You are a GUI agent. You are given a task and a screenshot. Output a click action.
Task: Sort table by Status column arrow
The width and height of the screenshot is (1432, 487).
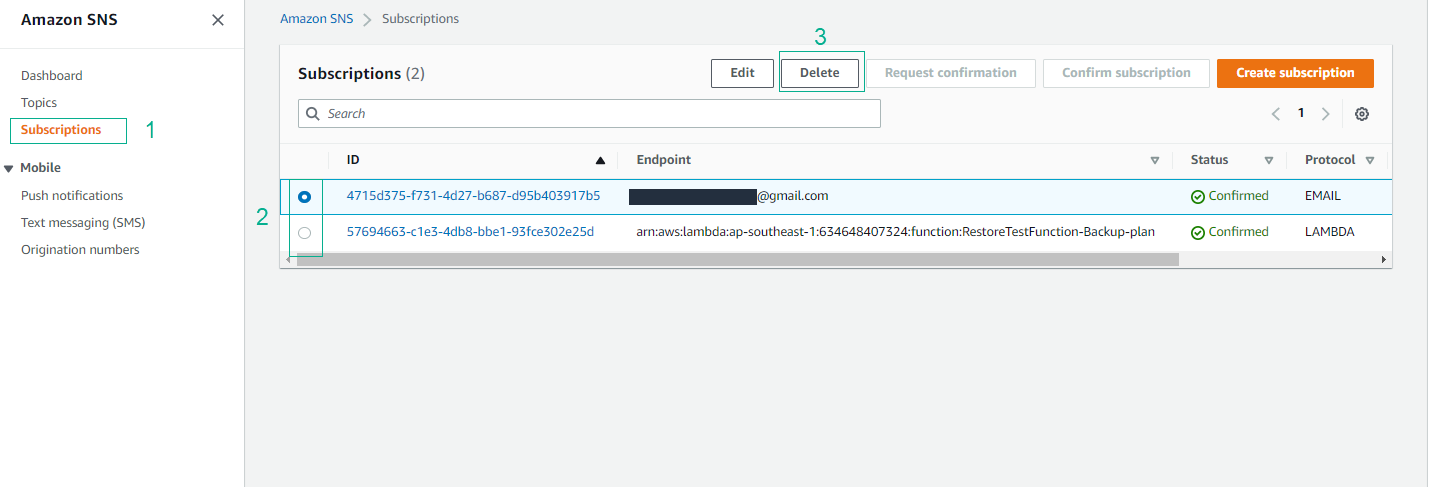1268,160
